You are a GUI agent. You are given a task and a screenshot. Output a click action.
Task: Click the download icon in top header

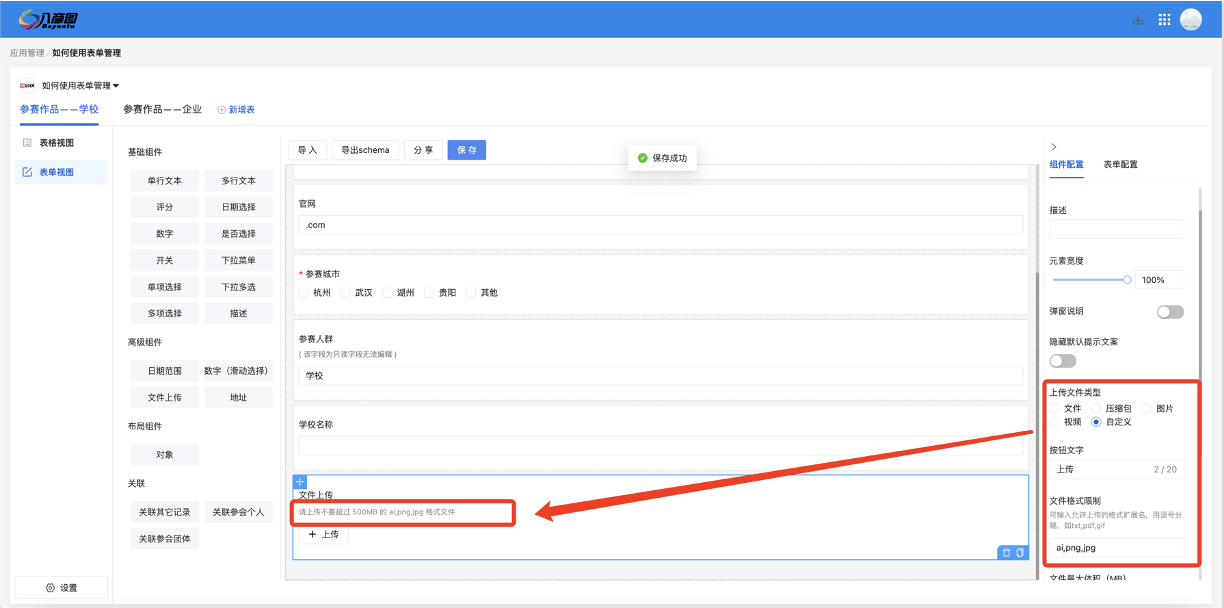point(1137,19)
